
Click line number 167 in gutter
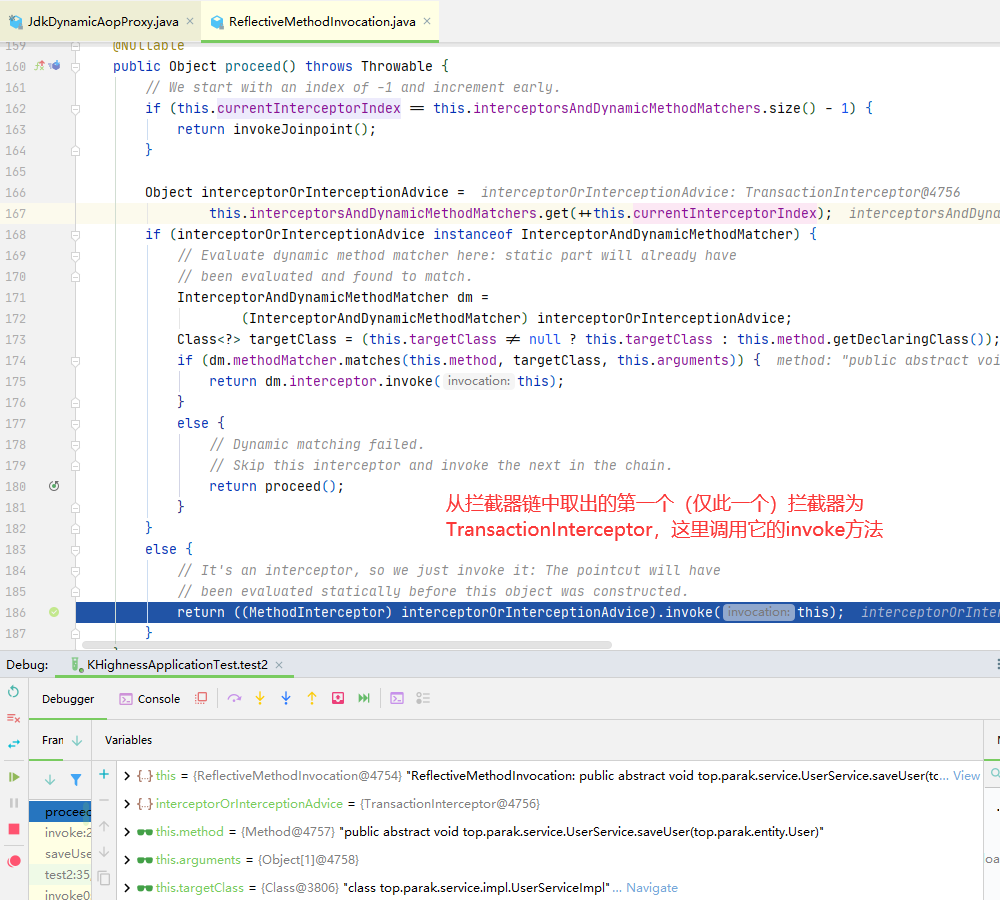(x=16, y=214)
